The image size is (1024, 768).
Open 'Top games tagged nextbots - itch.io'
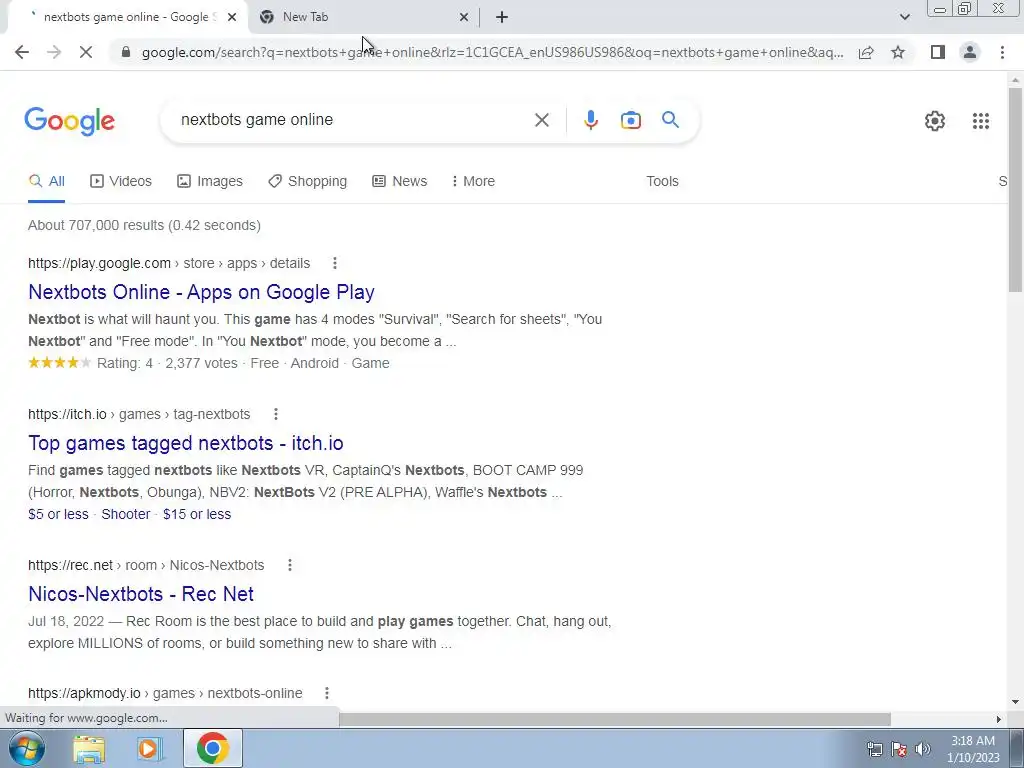pos(185,443)
